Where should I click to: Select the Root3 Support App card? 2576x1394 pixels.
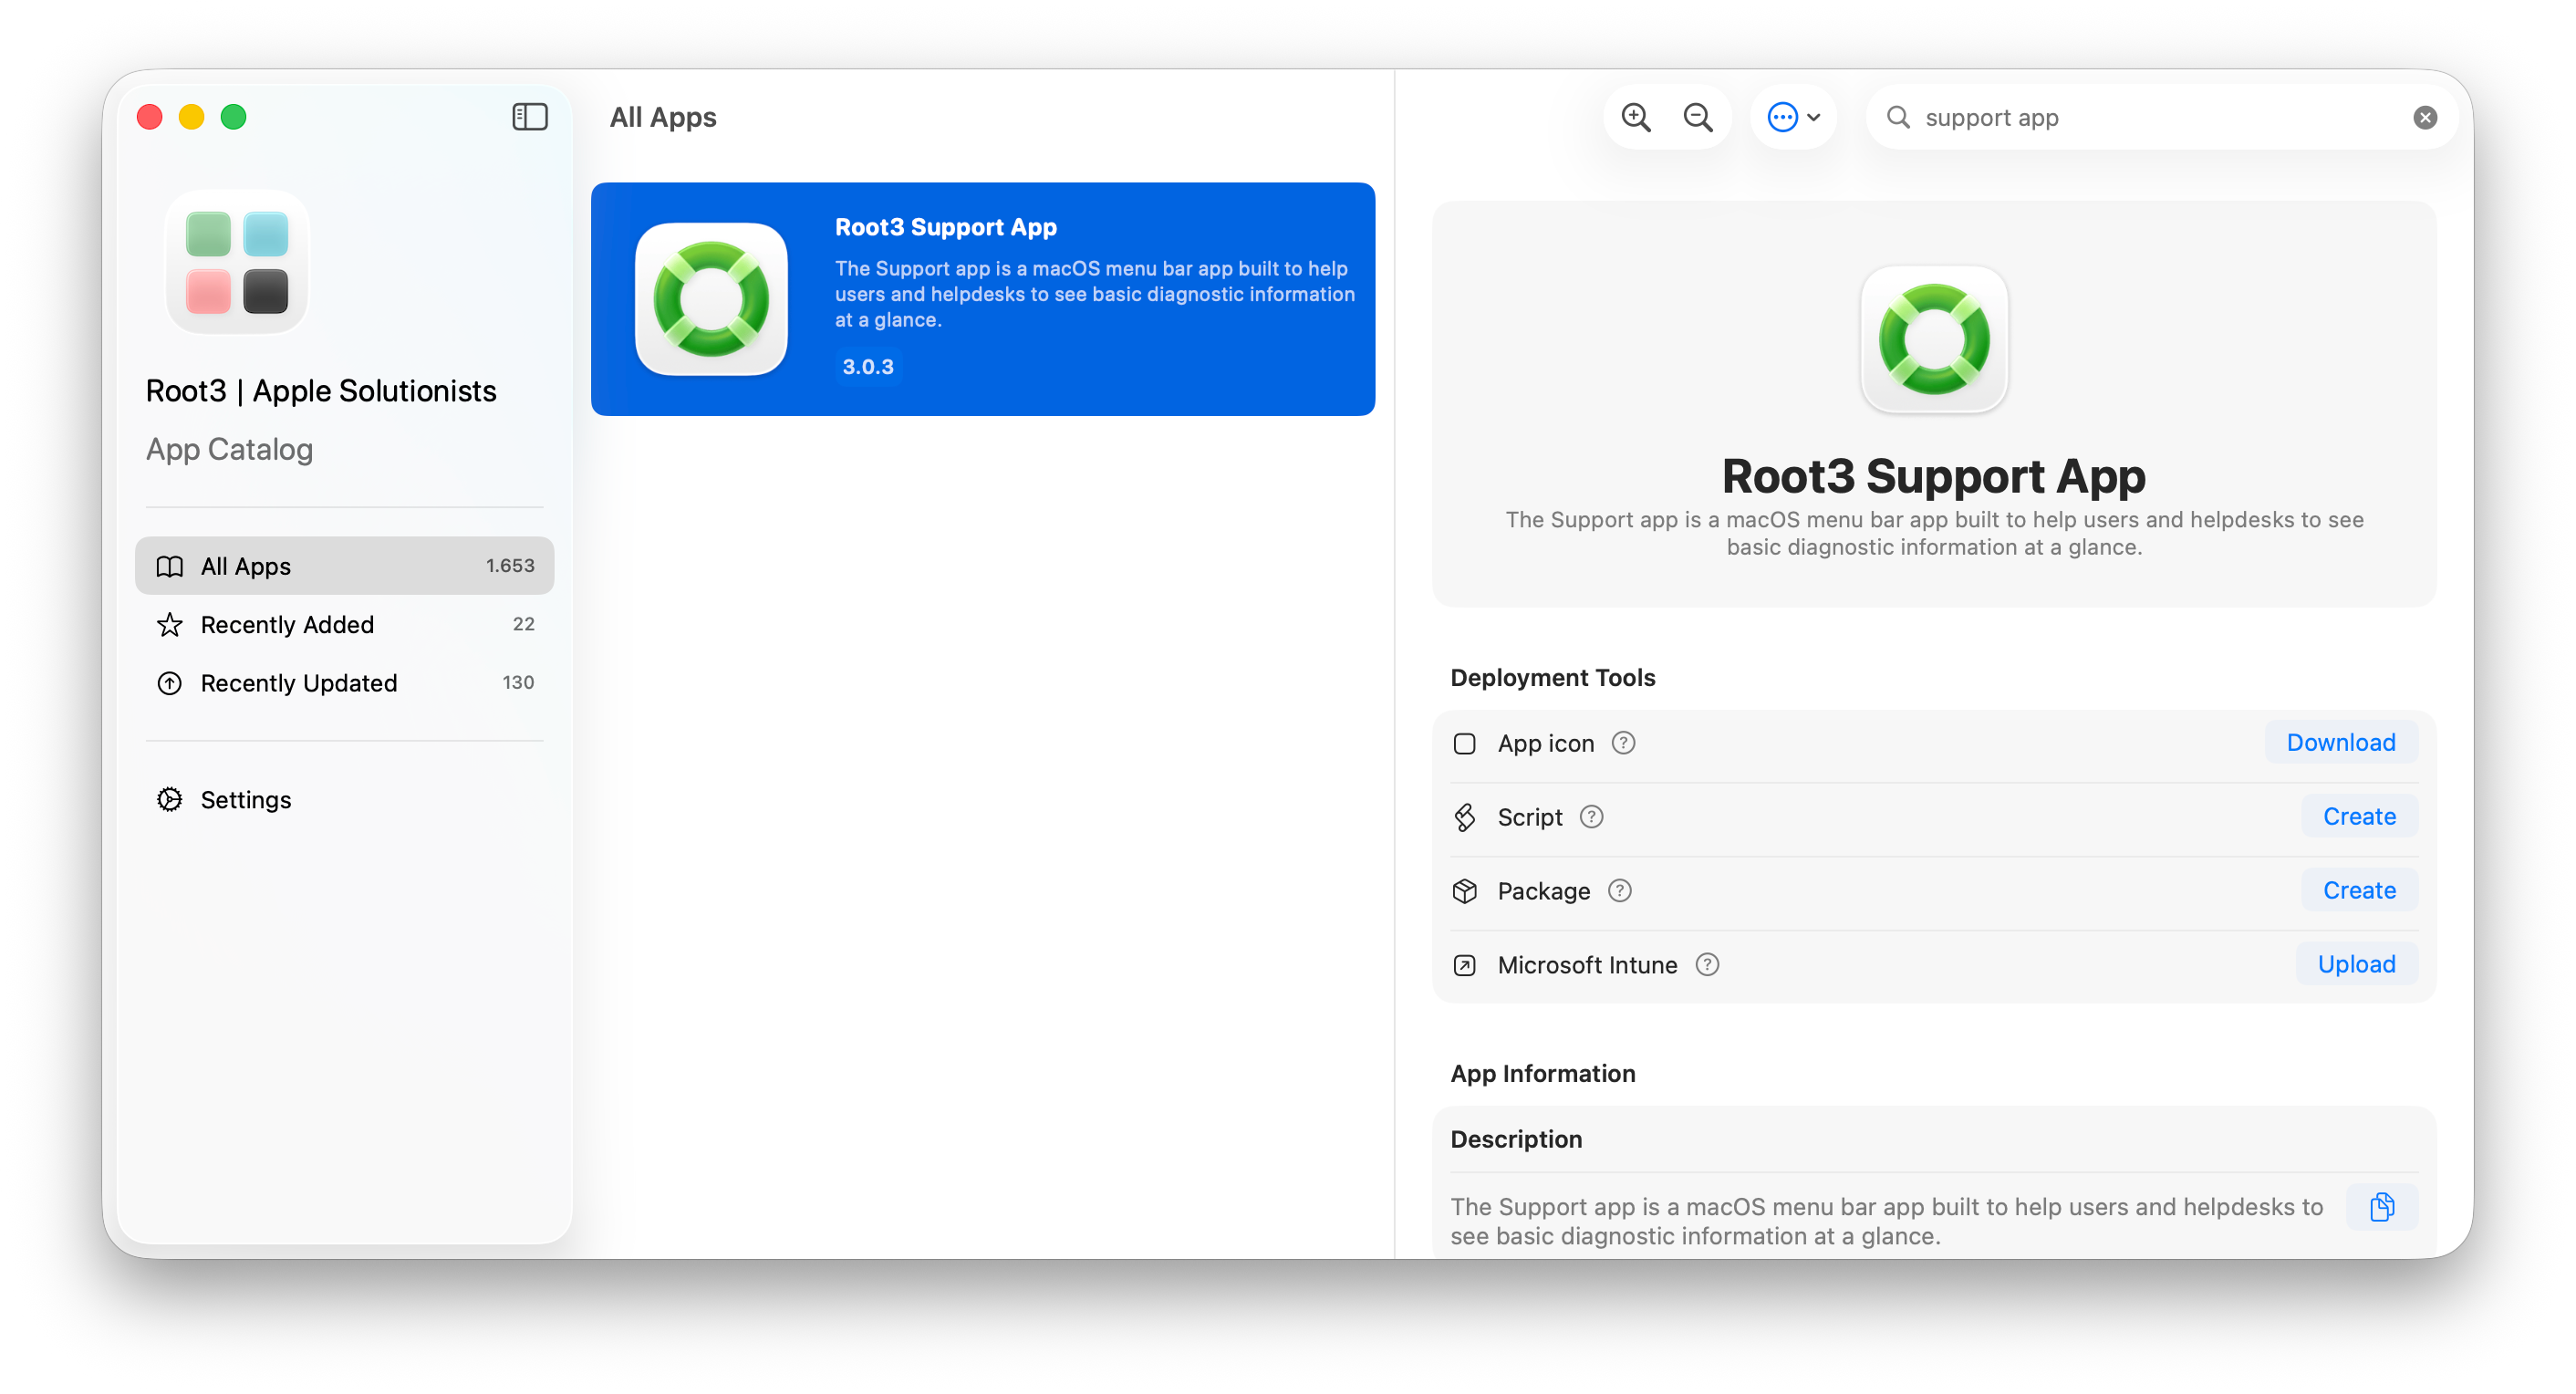pyautogui.click(x=982, y=298)
